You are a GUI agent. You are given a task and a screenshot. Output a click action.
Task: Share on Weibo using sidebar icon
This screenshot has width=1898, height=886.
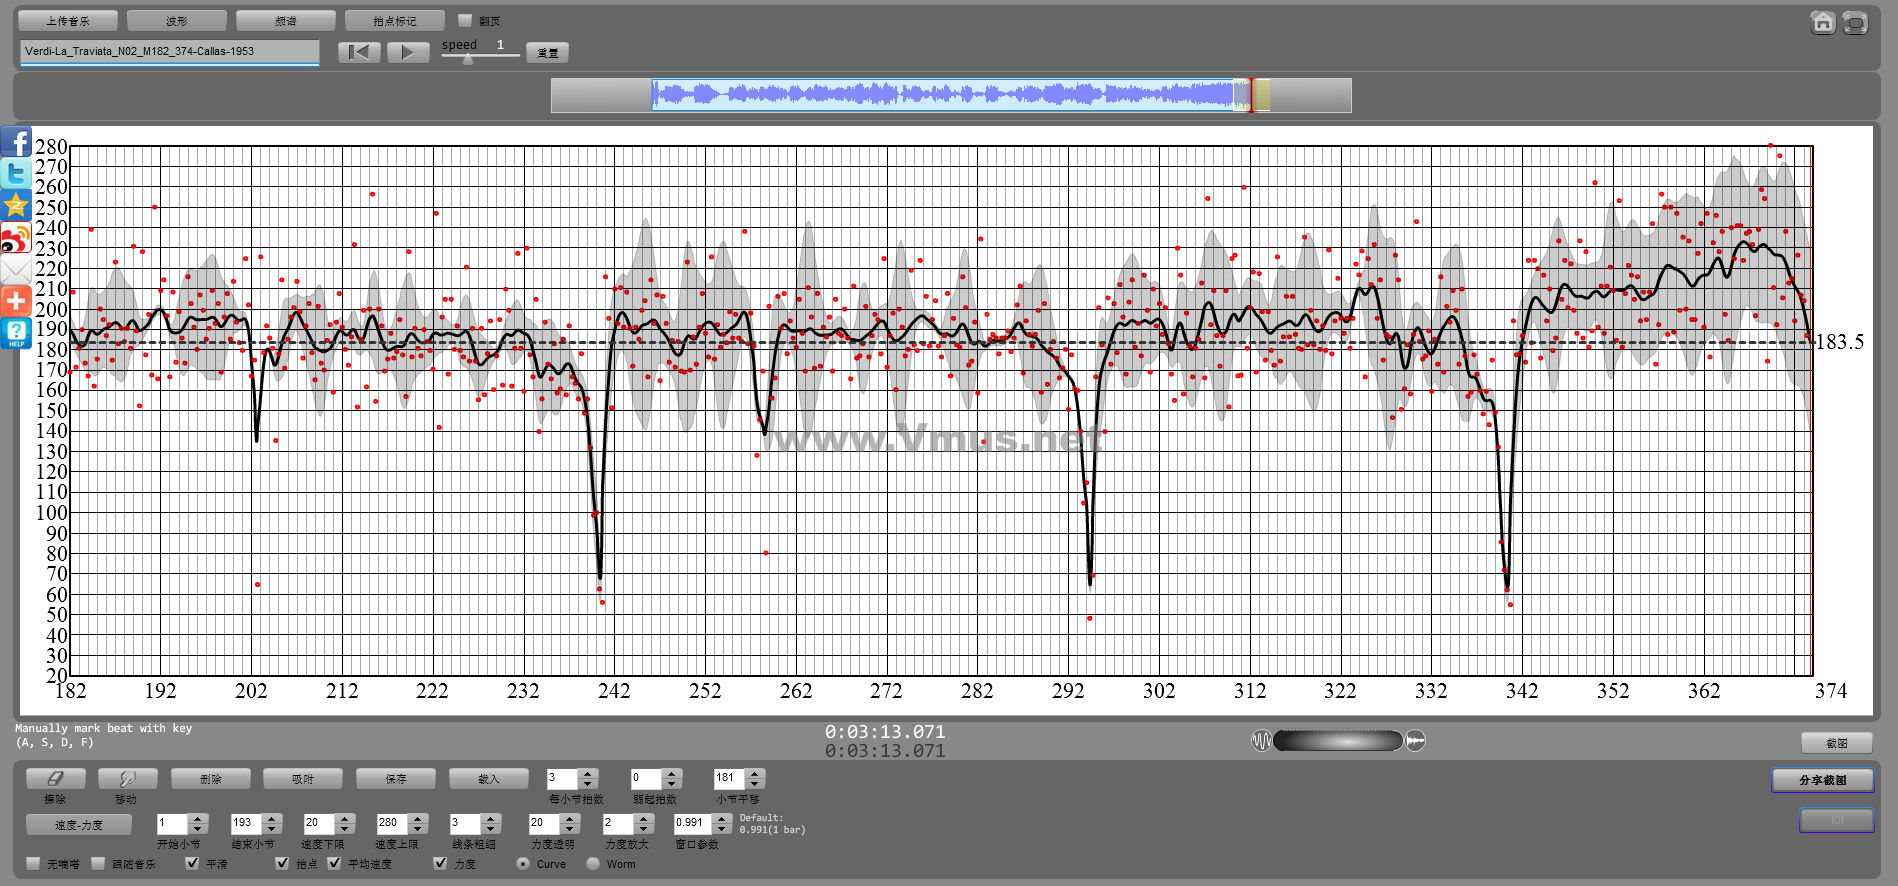(x=16, y=238)
